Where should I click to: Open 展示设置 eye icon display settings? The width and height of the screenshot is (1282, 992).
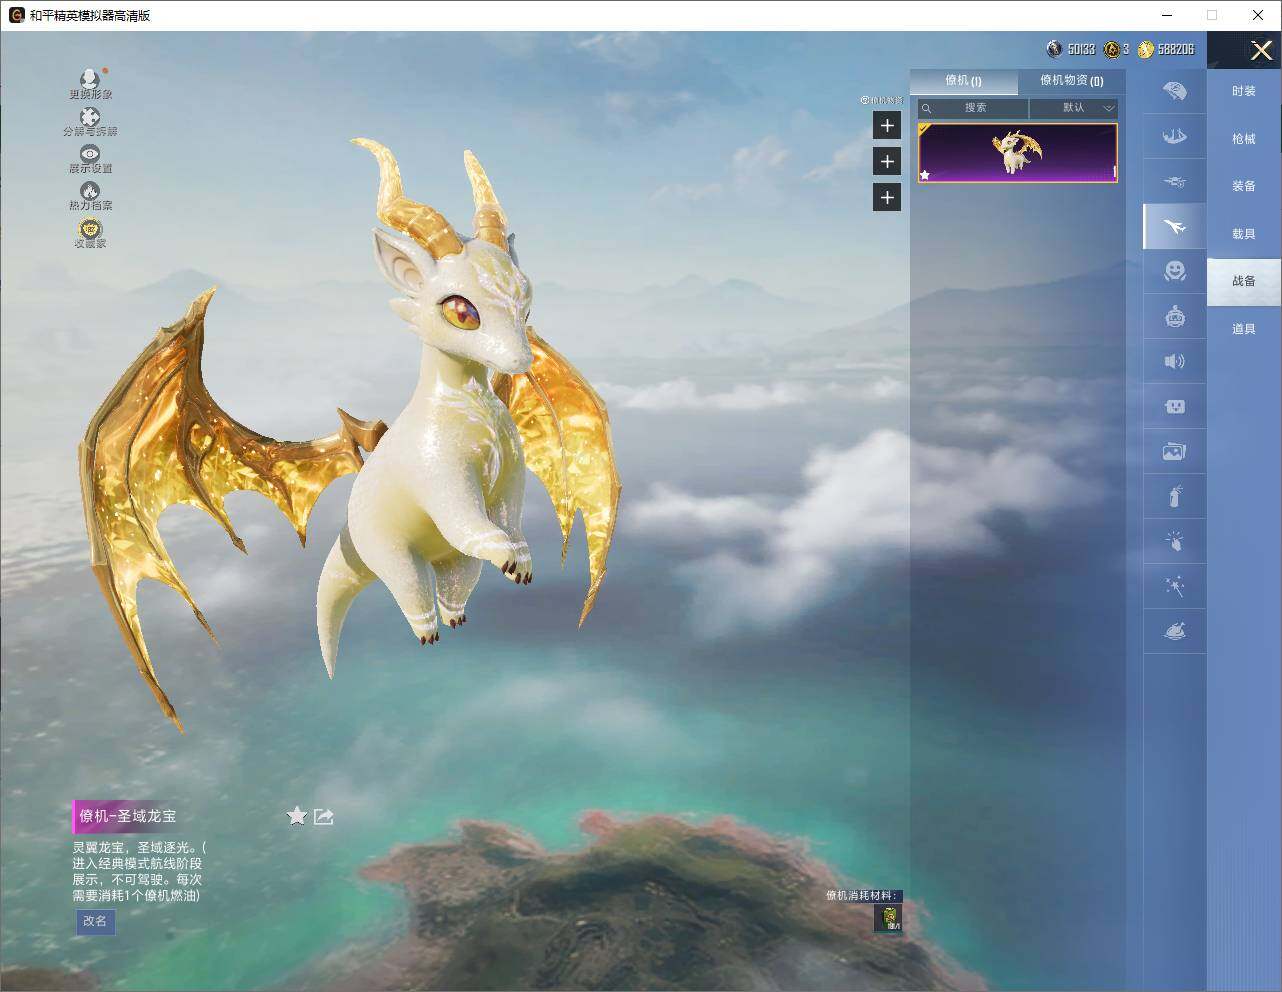tap(90, 154)
